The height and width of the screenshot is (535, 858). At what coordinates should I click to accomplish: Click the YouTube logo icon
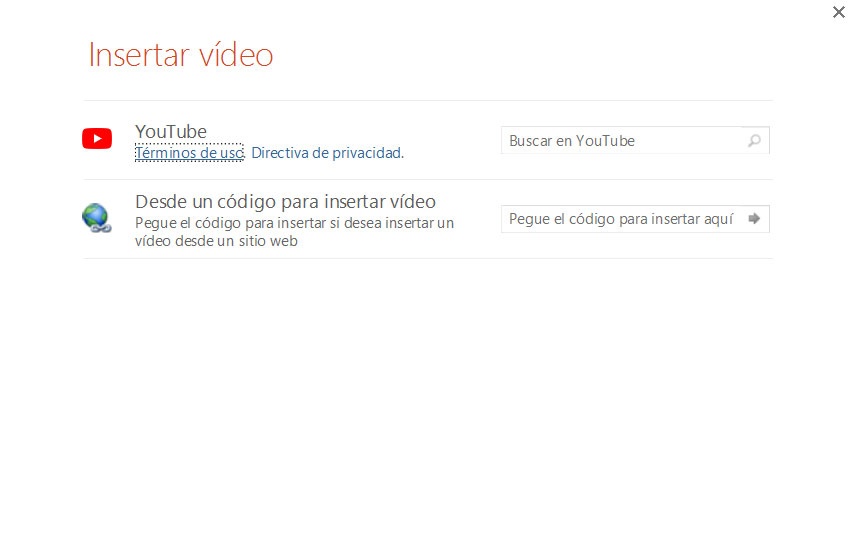coord(97,139)
